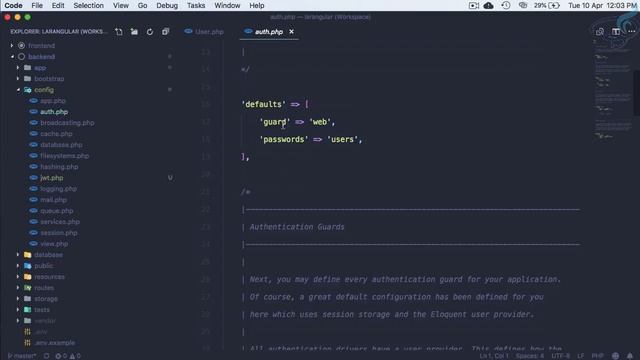Open the editor More Actions menu
Viewport: 640px width, 360px height.
click(631, 31)
